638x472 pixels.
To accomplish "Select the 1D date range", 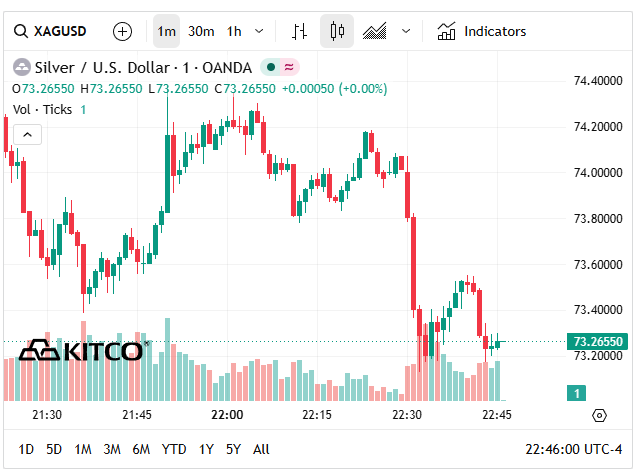I will [x=26, y=450].
